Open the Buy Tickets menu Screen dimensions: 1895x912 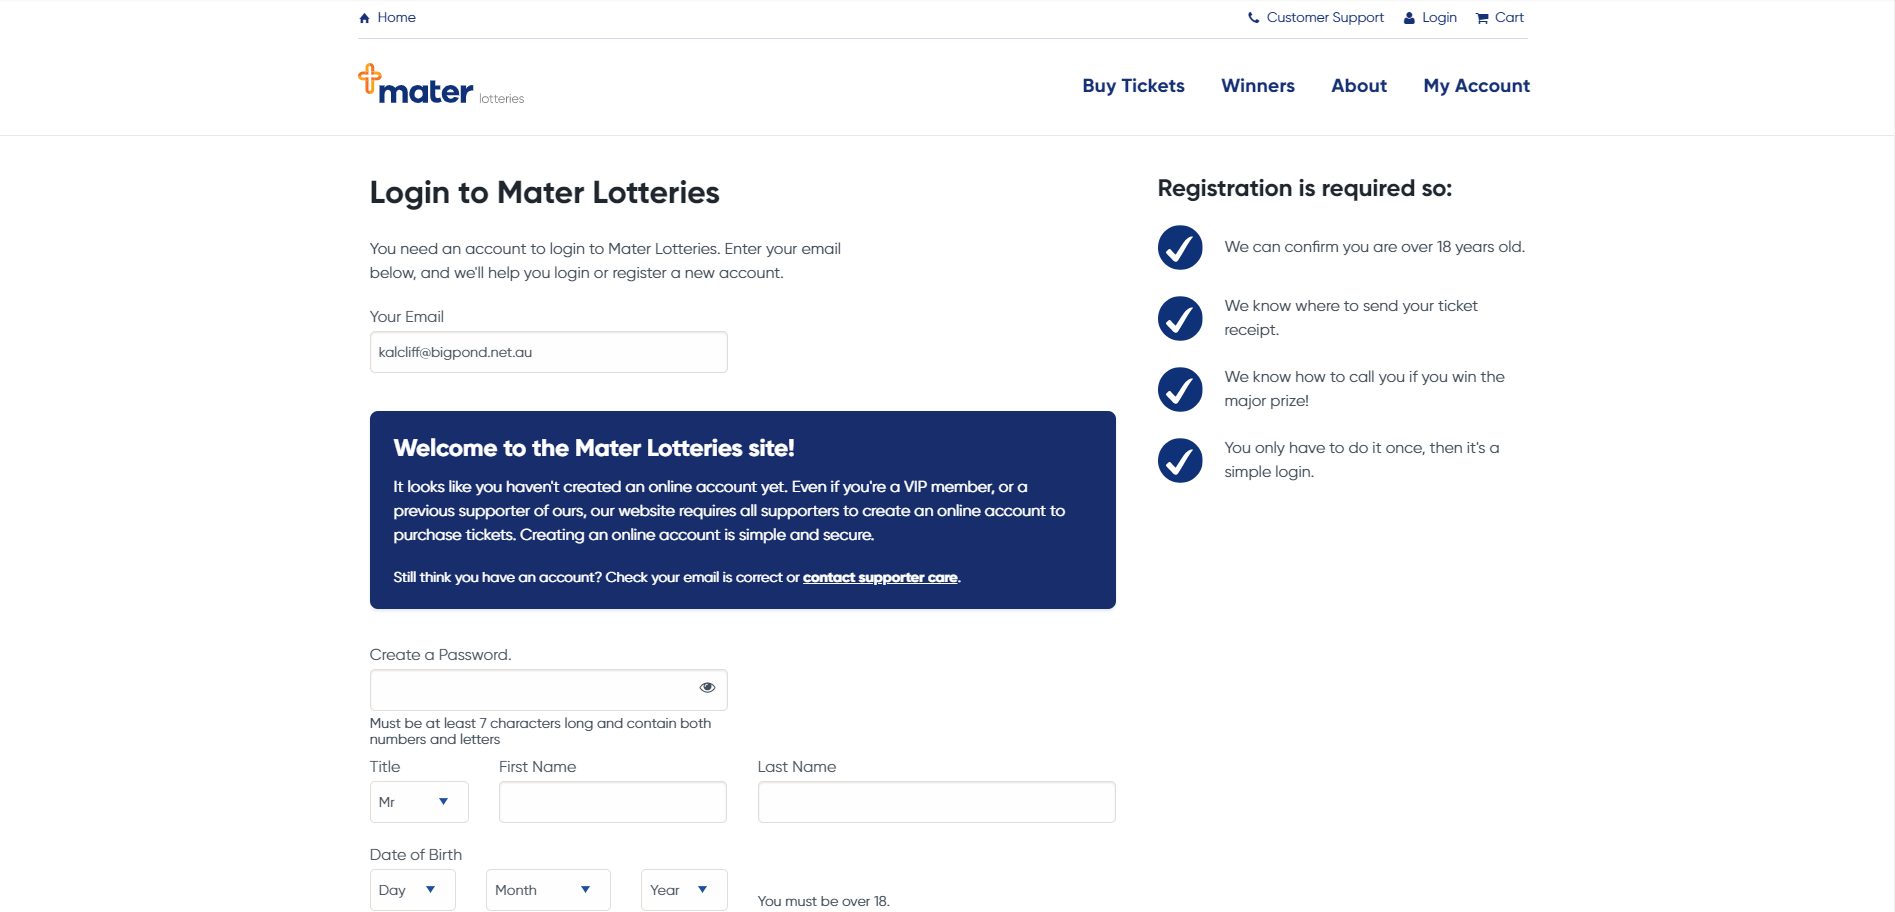(x=1133, y=86)
